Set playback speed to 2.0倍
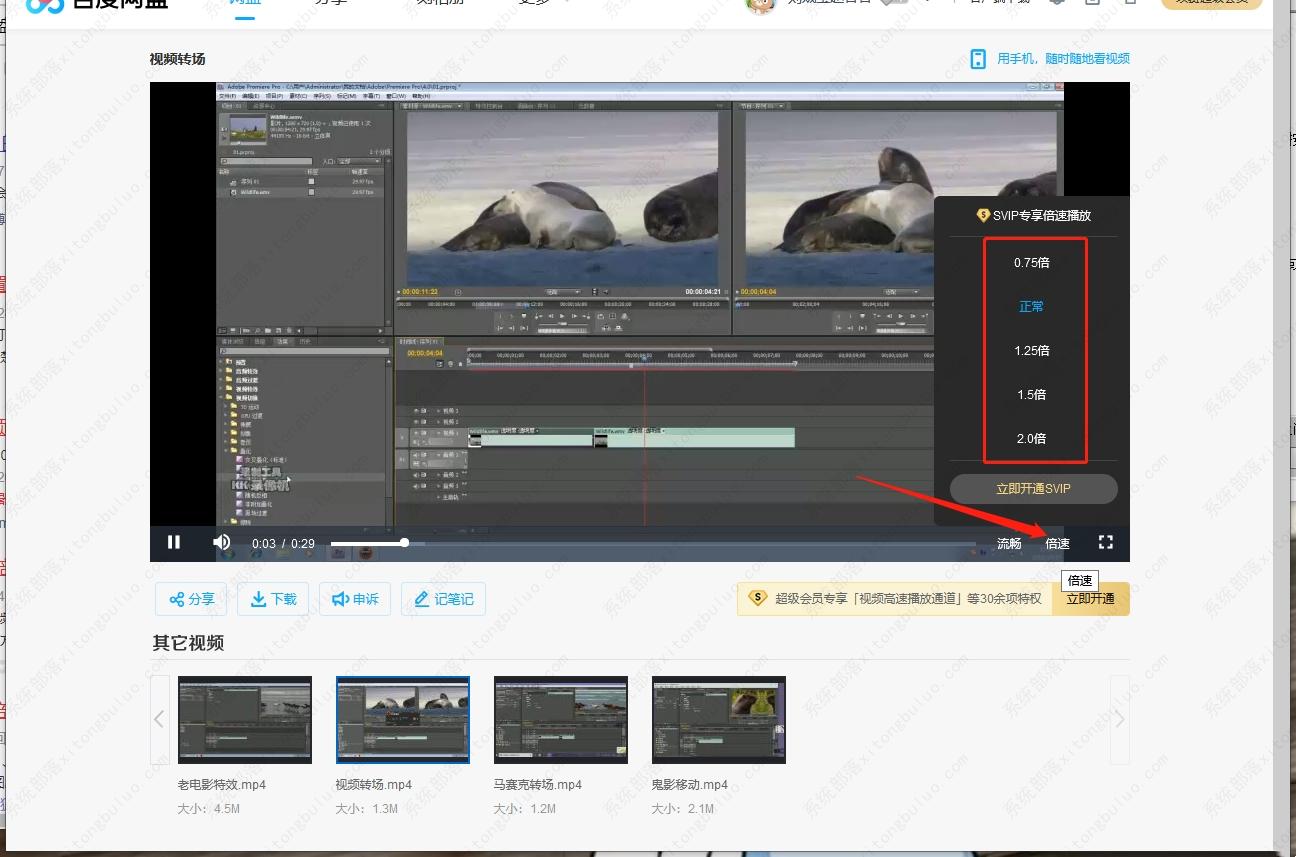 [1032, 439]
